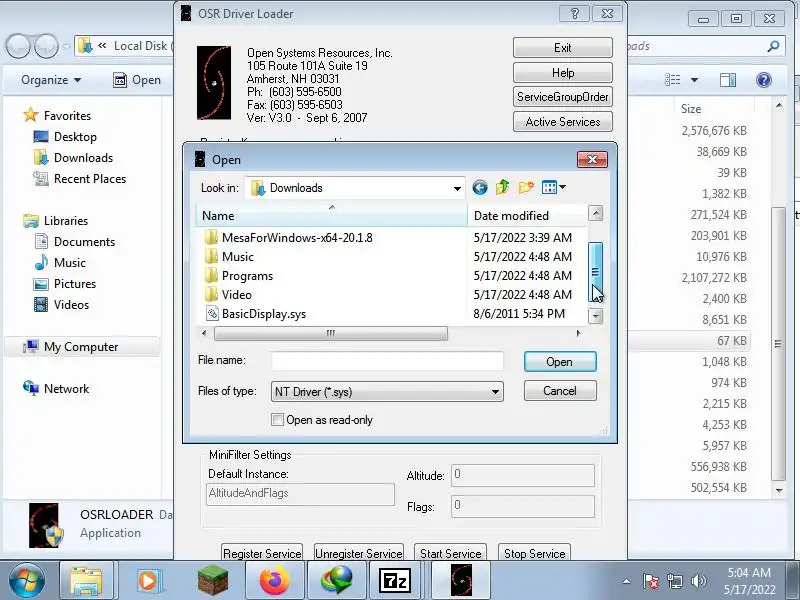Open the View menu icon in Open dialog

[x=554, y=187]
